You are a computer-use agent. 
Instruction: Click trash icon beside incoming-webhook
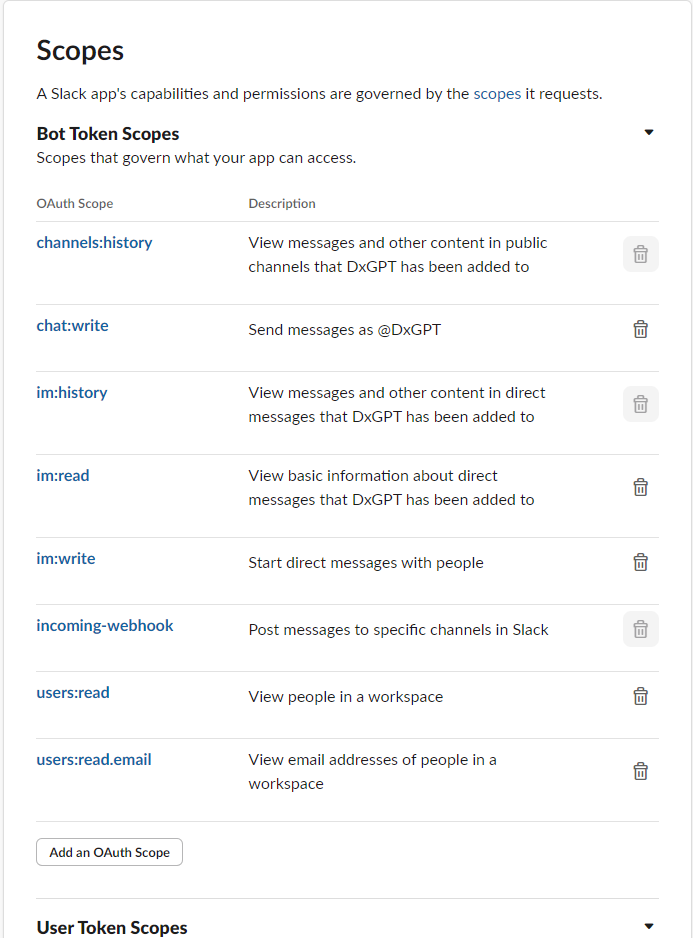coord(641,629)
